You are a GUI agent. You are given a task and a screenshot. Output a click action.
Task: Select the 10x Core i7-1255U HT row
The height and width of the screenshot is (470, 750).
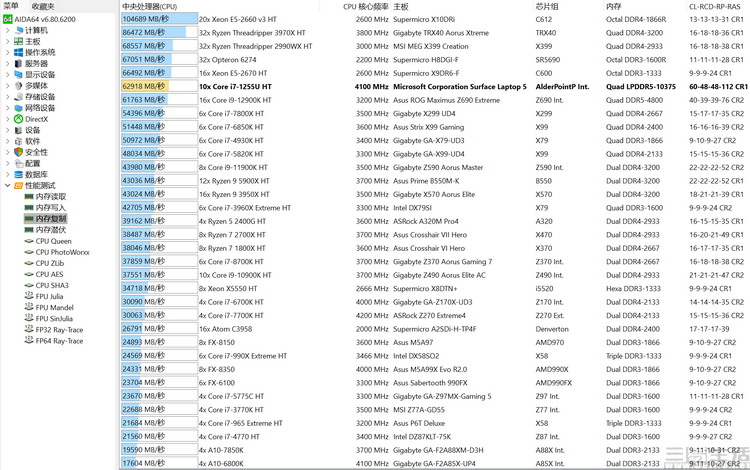(x=434, y=87)
